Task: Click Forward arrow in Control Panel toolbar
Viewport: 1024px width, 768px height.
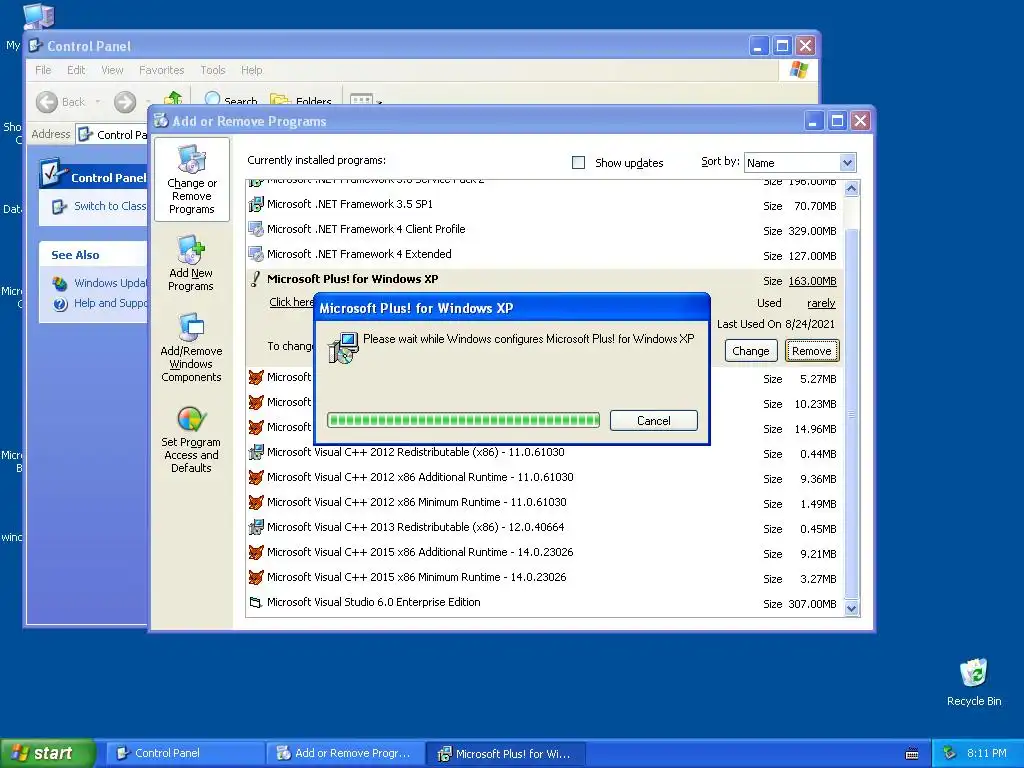Action: 125,102
